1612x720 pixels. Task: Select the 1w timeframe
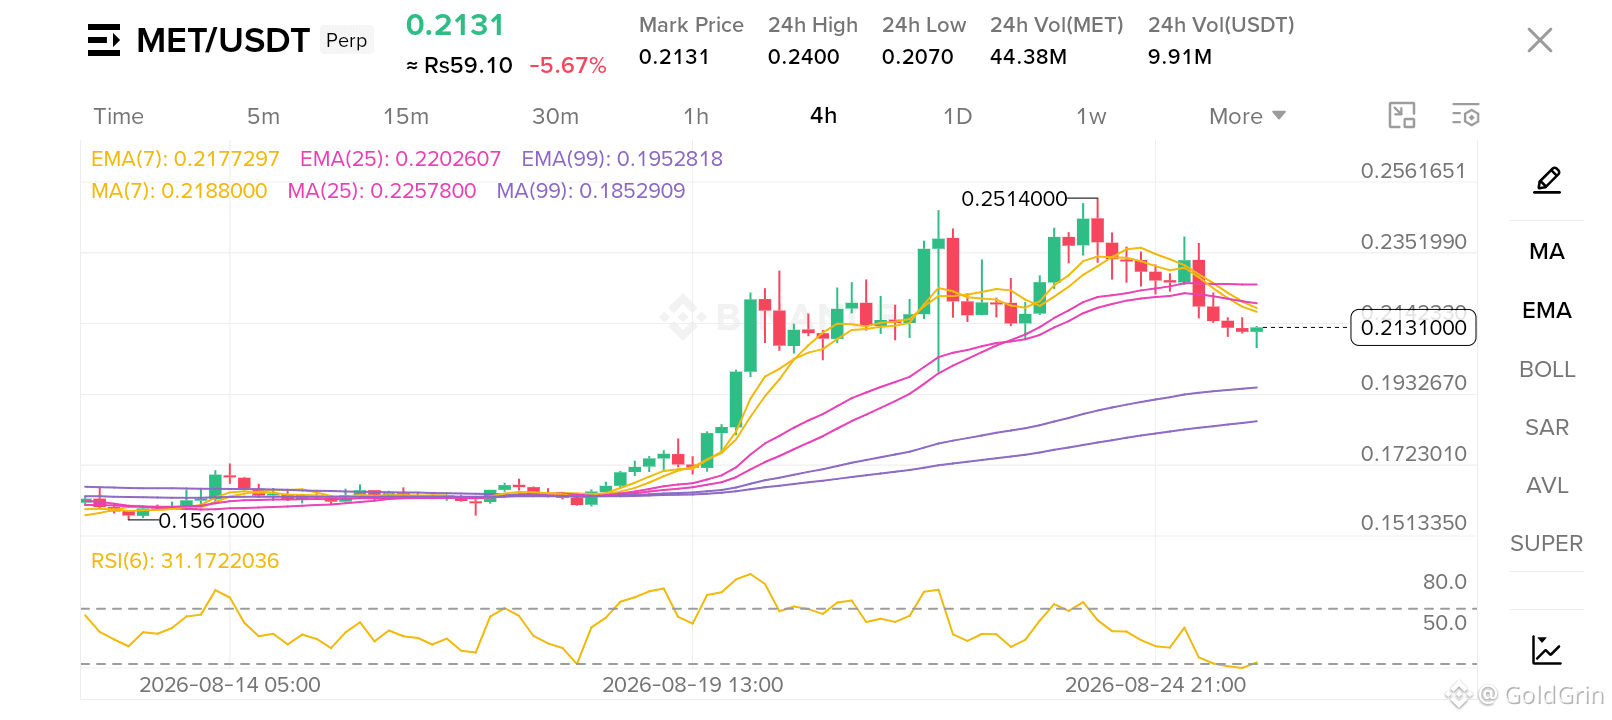click(x=1091, y=116)
